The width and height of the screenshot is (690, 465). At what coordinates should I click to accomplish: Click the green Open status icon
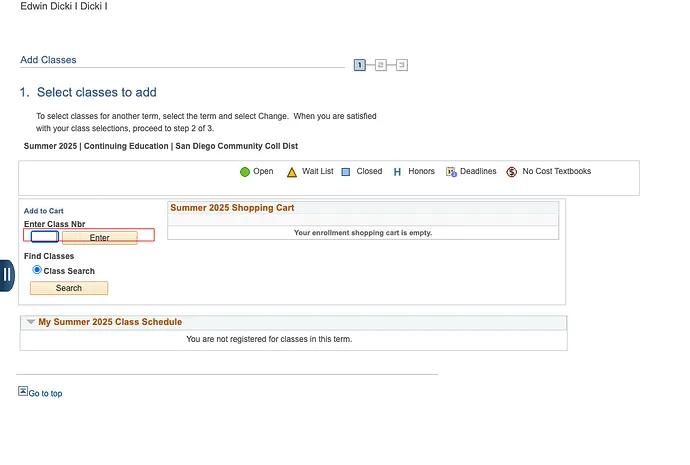point(245,172)
